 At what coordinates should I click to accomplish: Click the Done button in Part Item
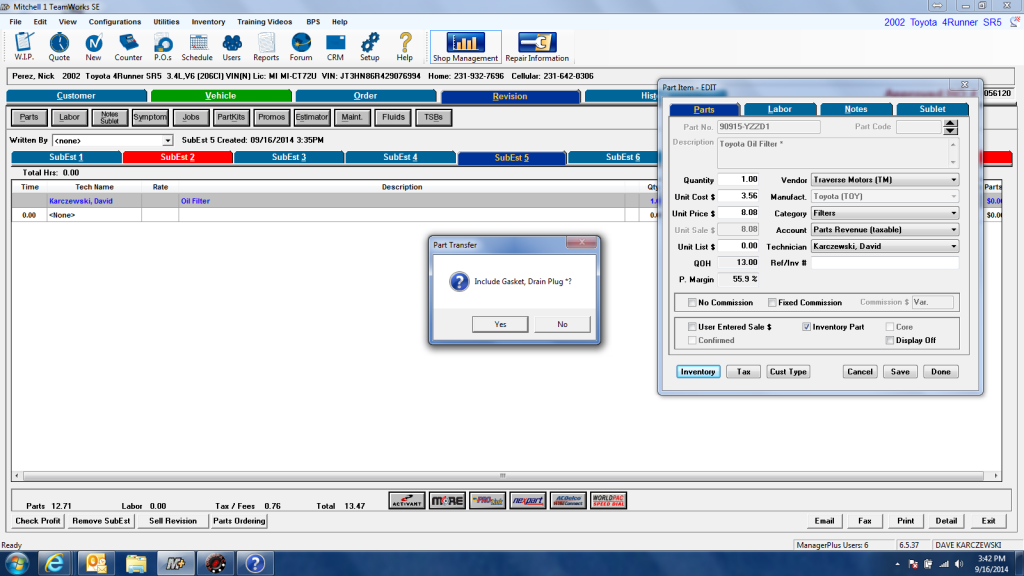tap(940, 372)
